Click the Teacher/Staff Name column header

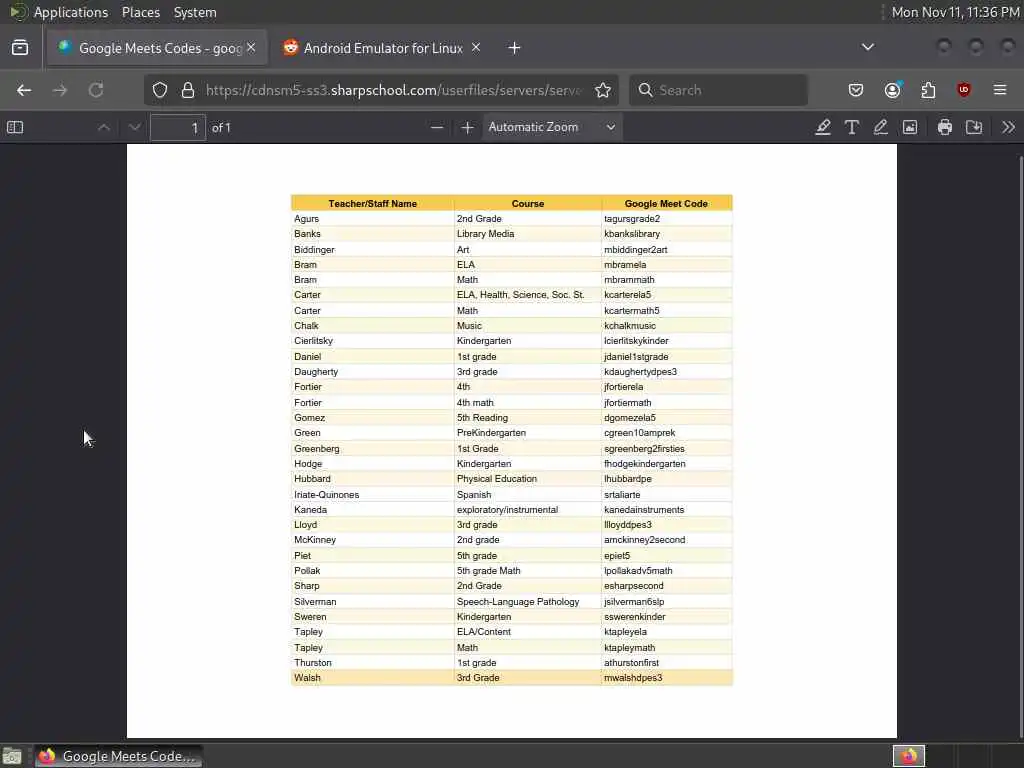pyautogui.click(x=372, y=204)
